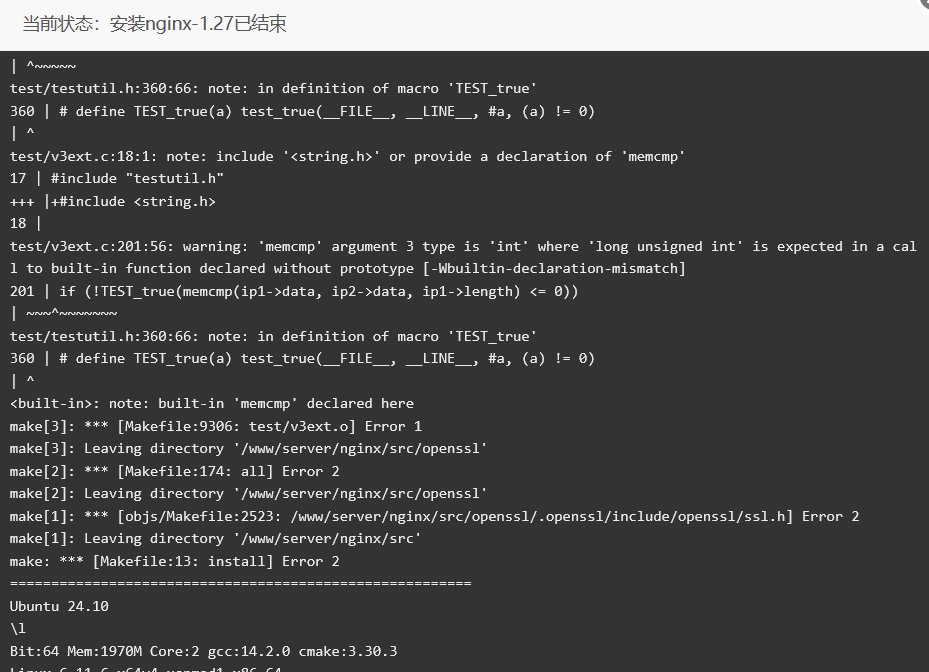929x672 pixels.
Task: Click the '17 | #include "testutil.h"' line
Action: 117,178
